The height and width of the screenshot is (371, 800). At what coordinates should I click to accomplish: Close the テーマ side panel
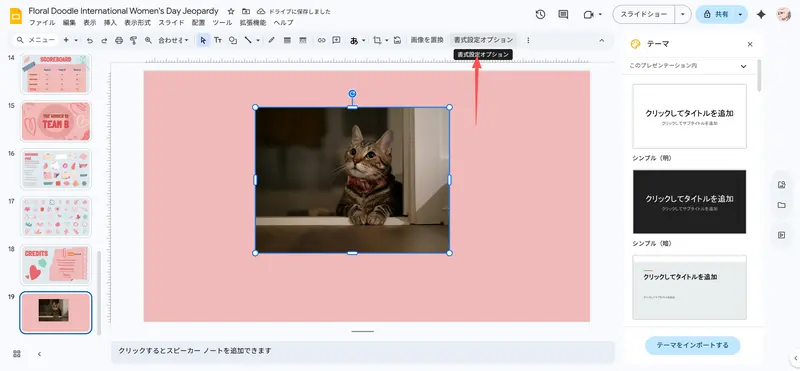[750, 44]
